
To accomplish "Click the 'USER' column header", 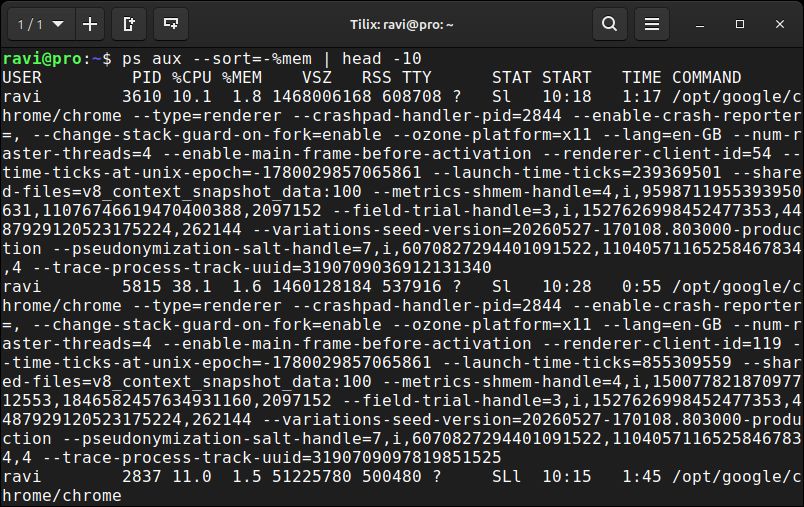I will coord(22,78).
